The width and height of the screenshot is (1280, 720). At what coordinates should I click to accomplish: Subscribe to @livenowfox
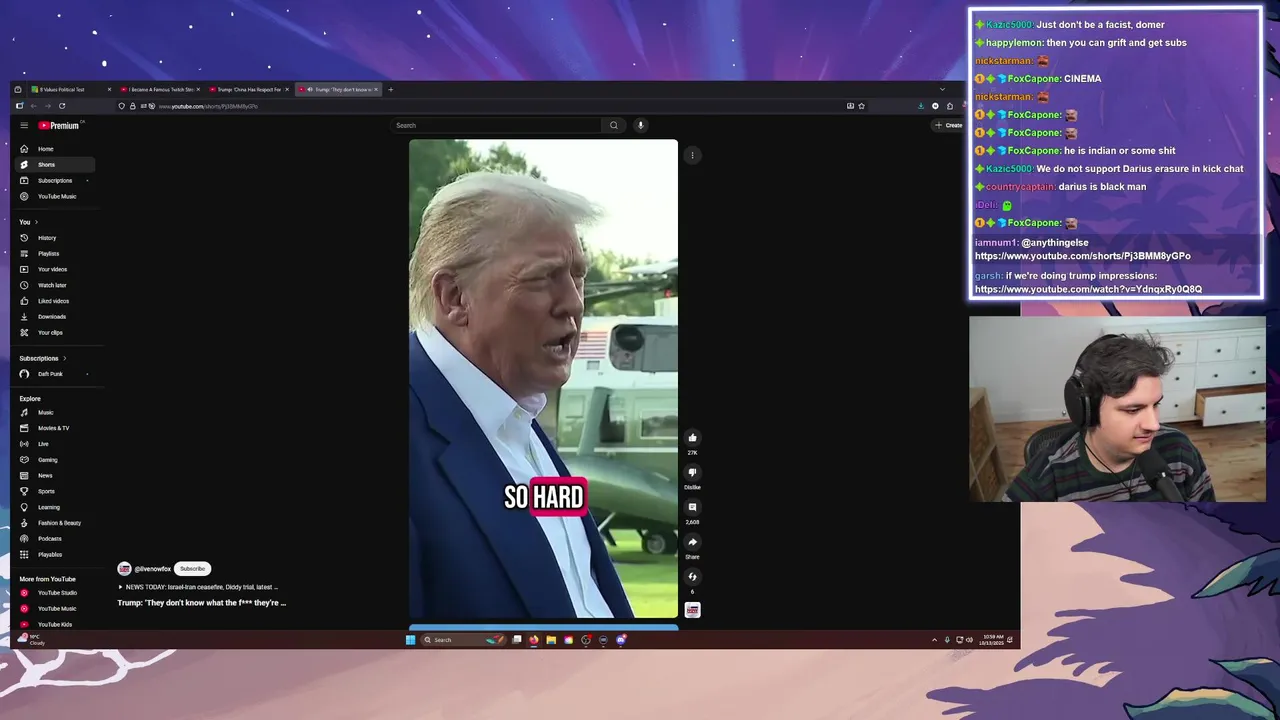tap(192, 569)
